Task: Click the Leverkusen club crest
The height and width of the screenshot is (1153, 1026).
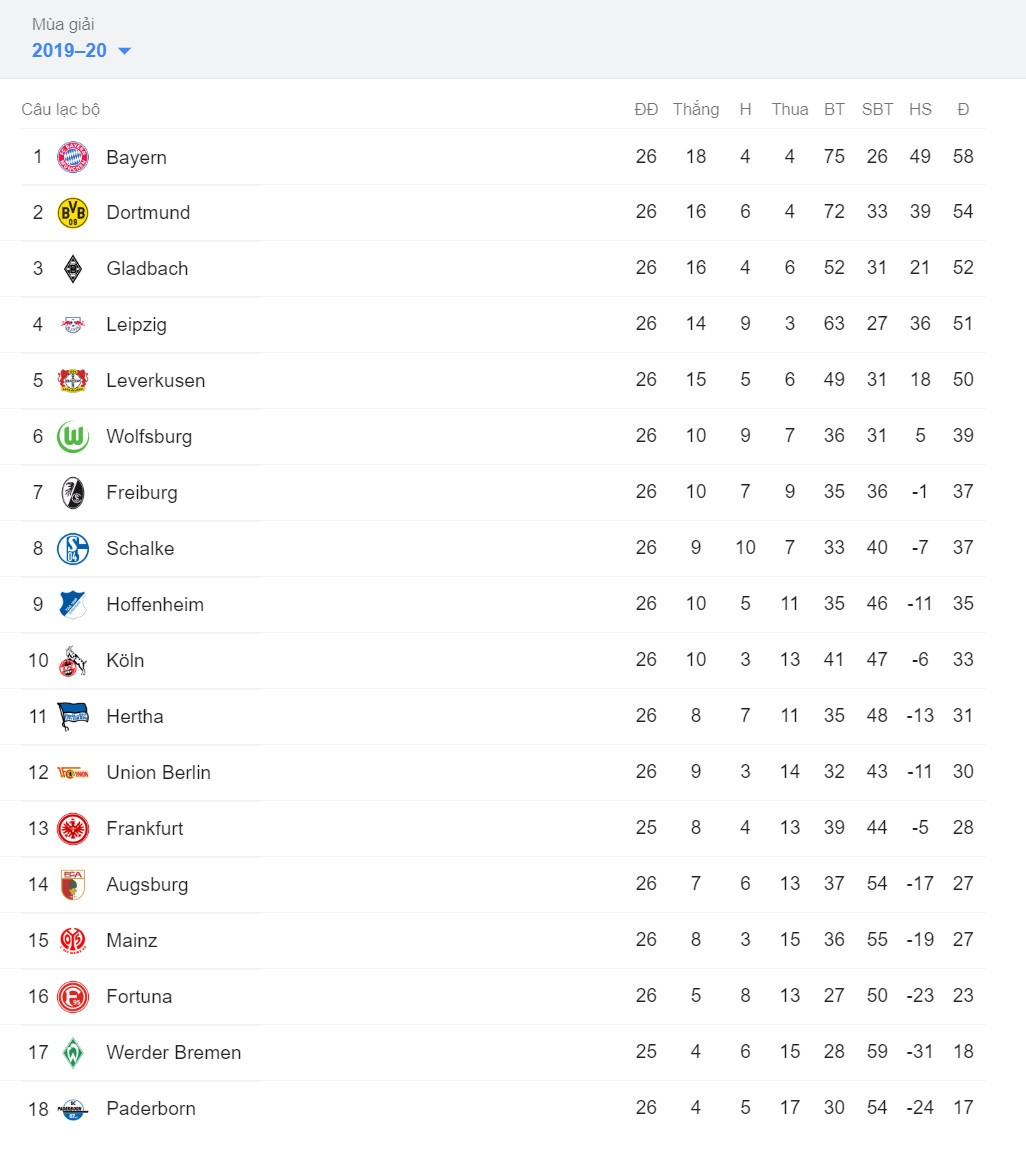Action: 73,380
